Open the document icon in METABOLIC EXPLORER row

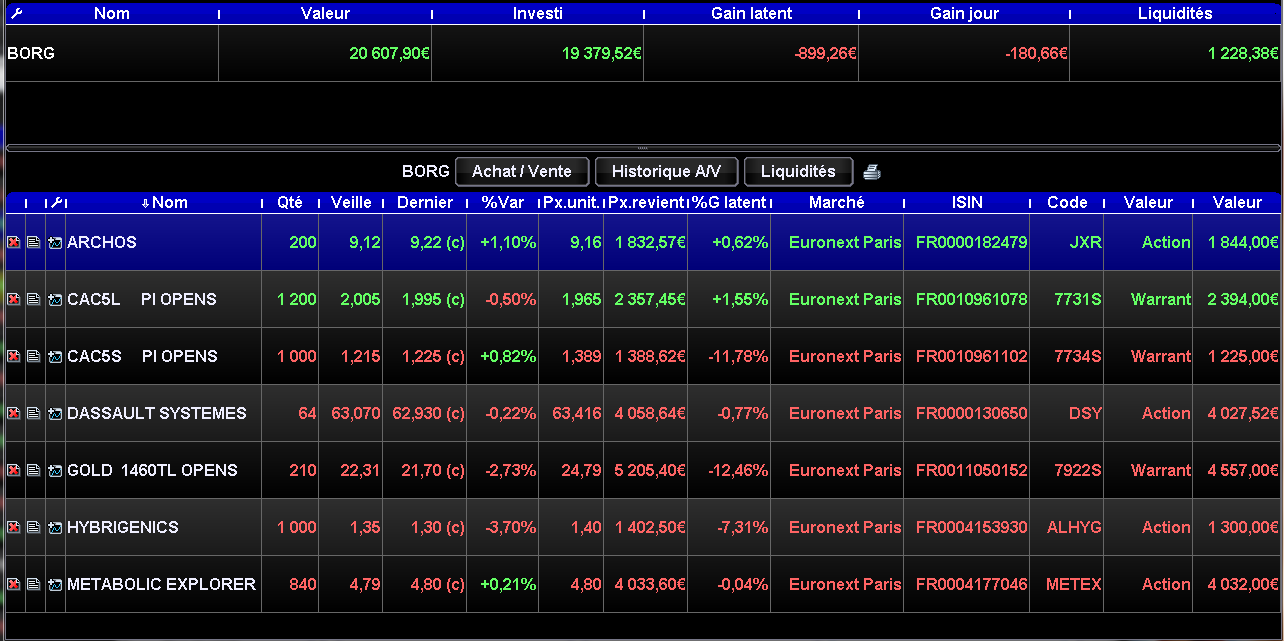[x=34, y=584]
